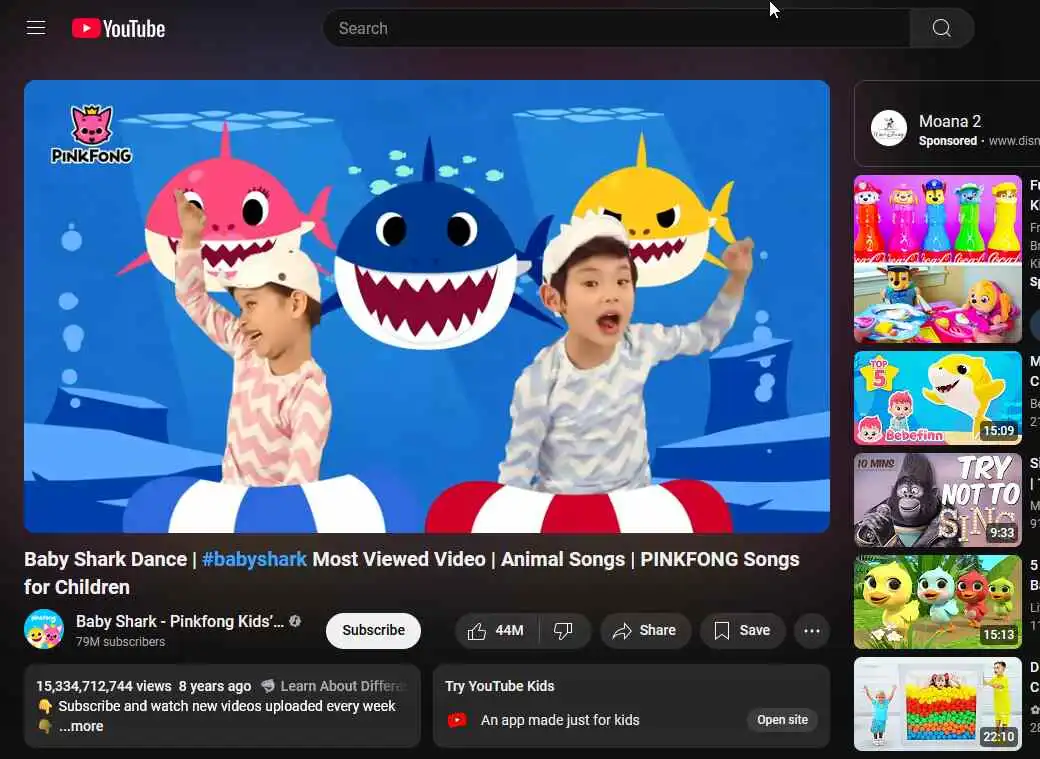Click the view count 15,334,712,744 views

103,686
